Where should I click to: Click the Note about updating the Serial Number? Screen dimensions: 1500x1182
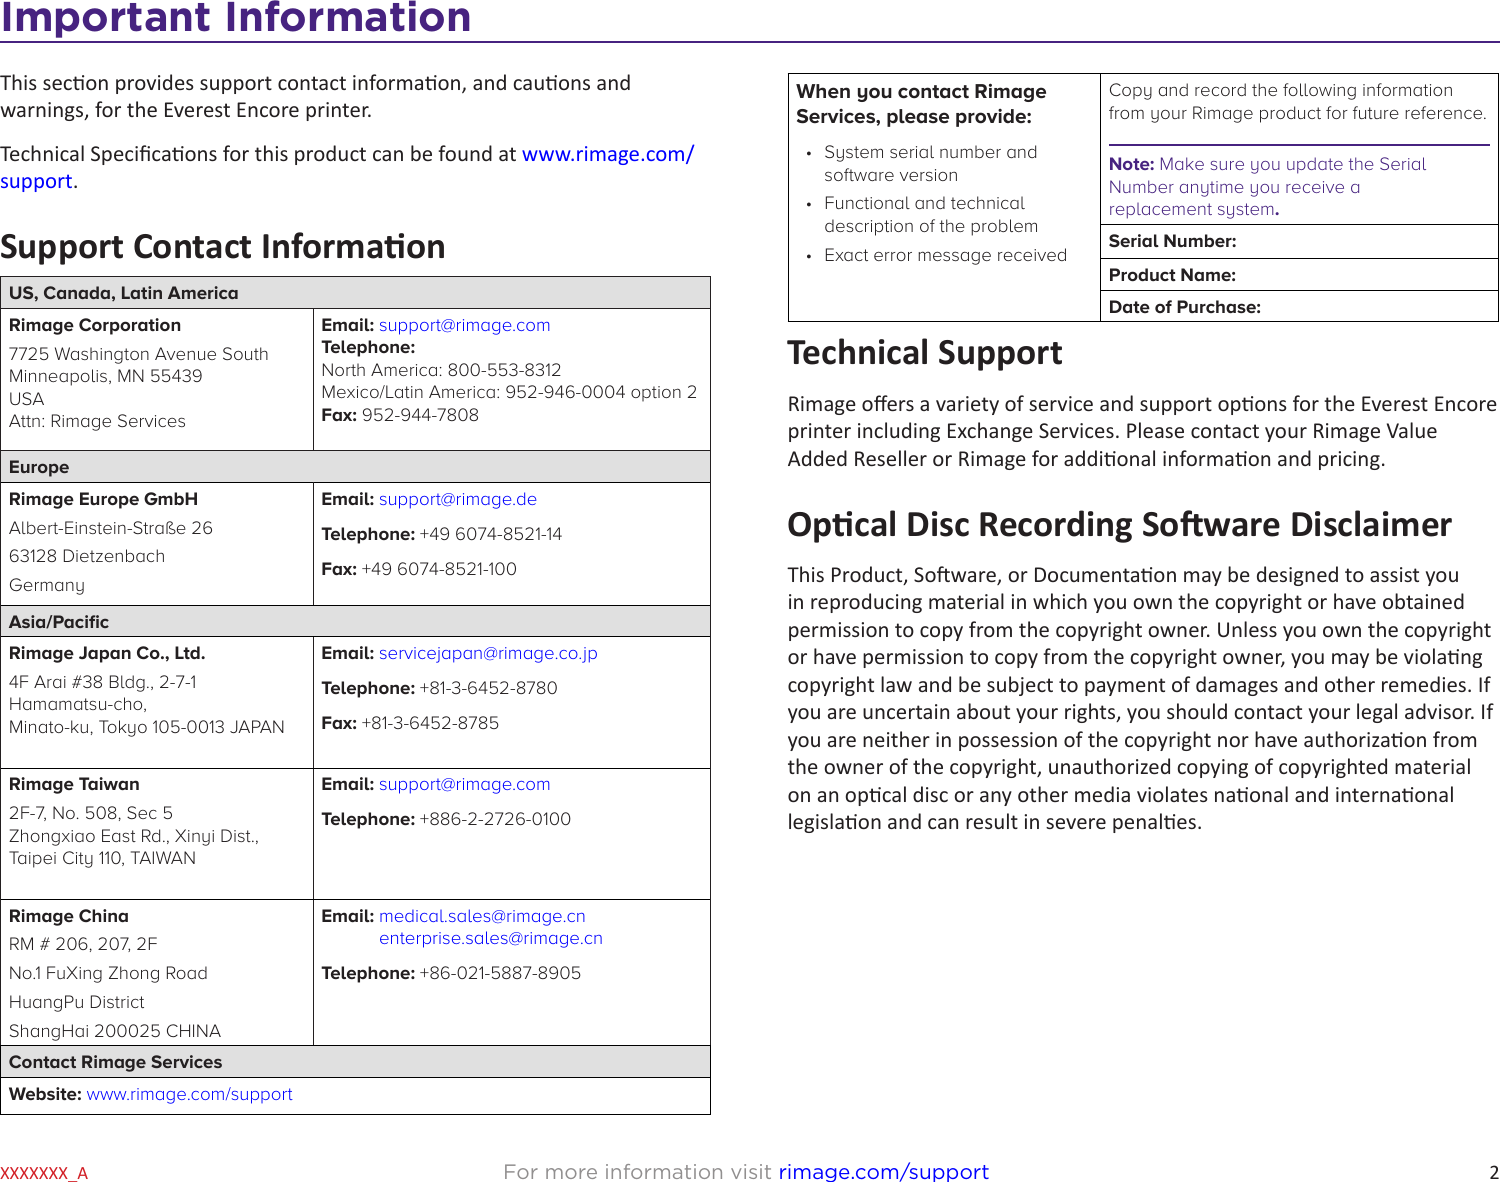pos(1267,187)
